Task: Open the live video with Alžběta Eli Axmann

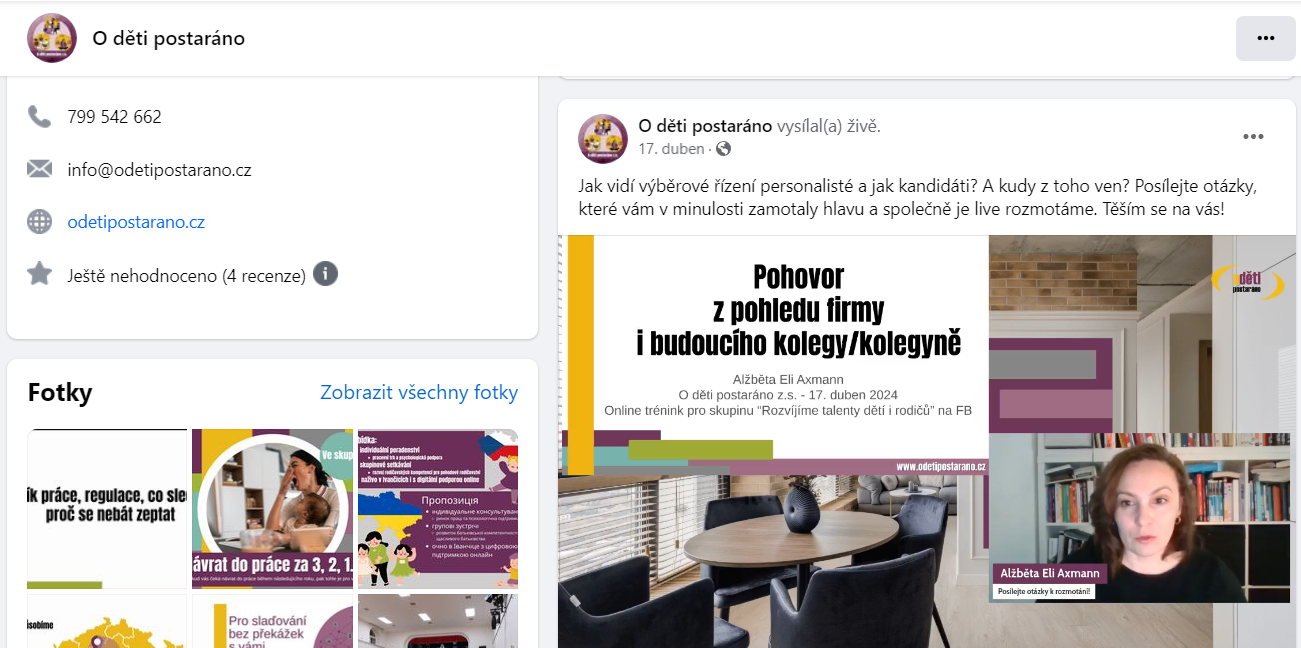Action: (927, 441)
